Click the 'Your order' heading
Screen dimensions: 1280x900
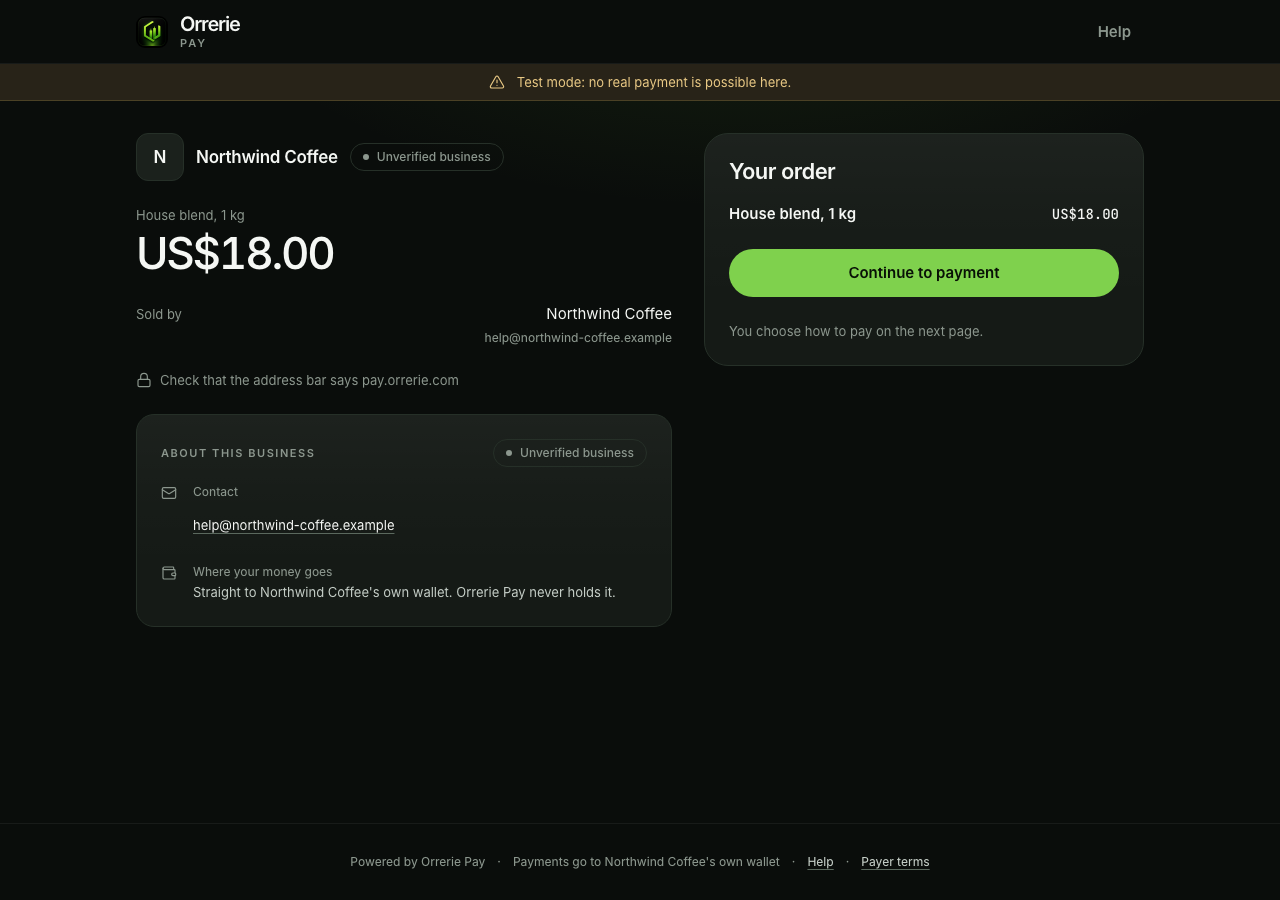coord(782,171)
